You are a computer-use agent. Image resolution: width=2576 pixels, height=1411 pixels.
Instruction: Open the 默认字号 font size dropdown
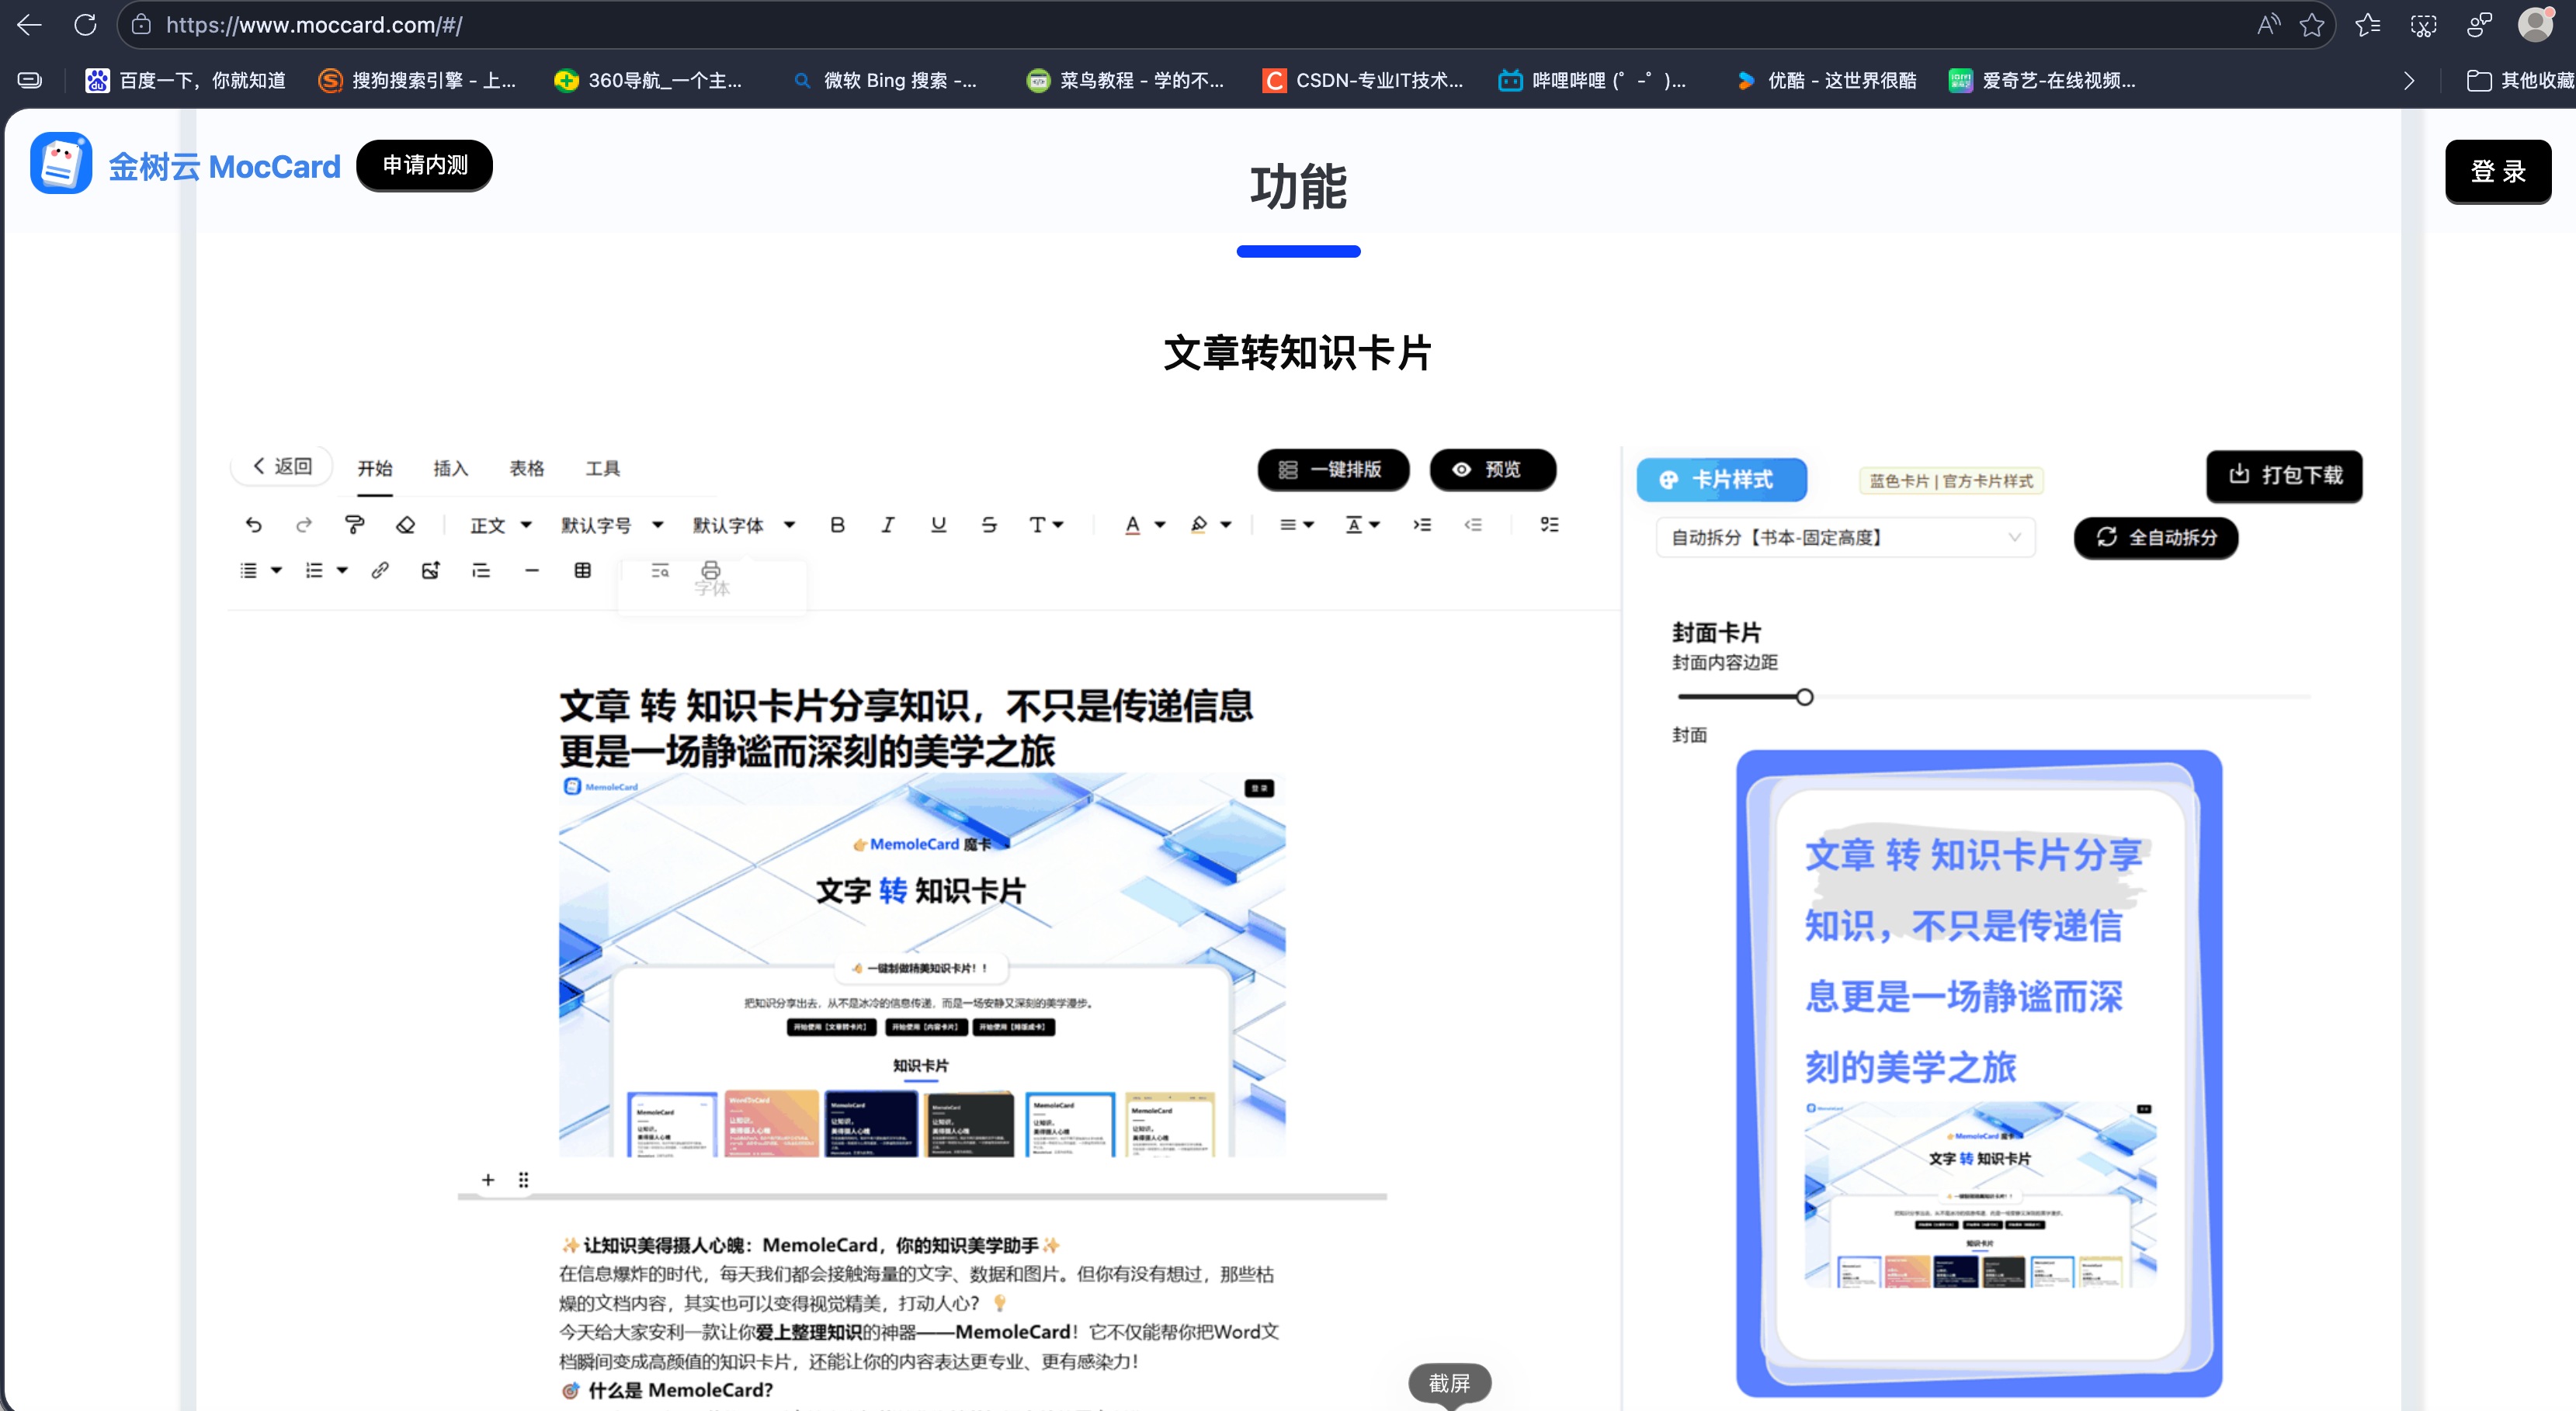click(x=612, y=525)
